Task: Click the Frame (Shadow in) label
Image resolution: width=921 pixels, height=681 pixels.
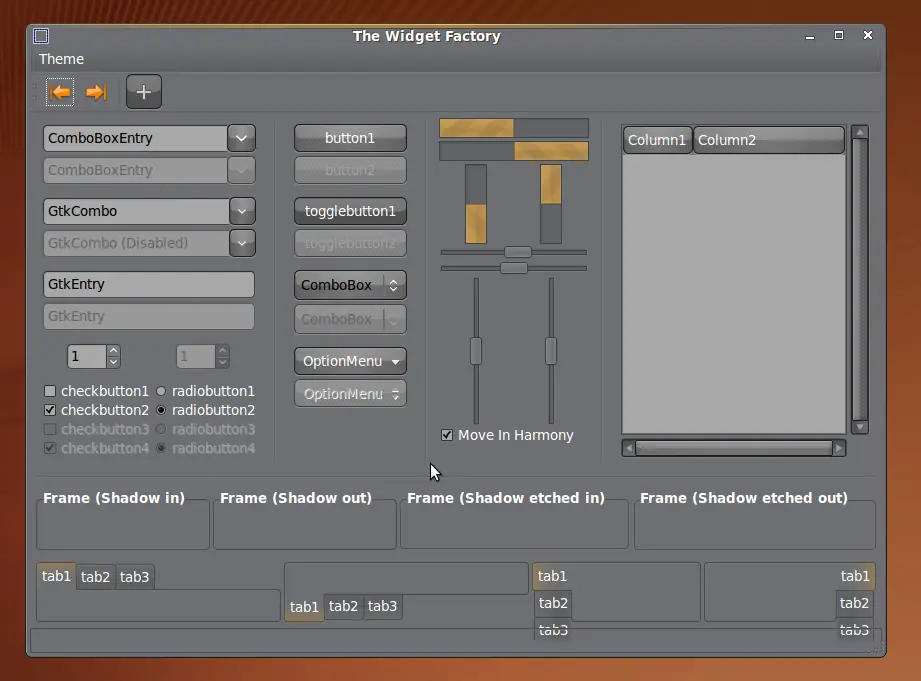Action: coord(114,498)
